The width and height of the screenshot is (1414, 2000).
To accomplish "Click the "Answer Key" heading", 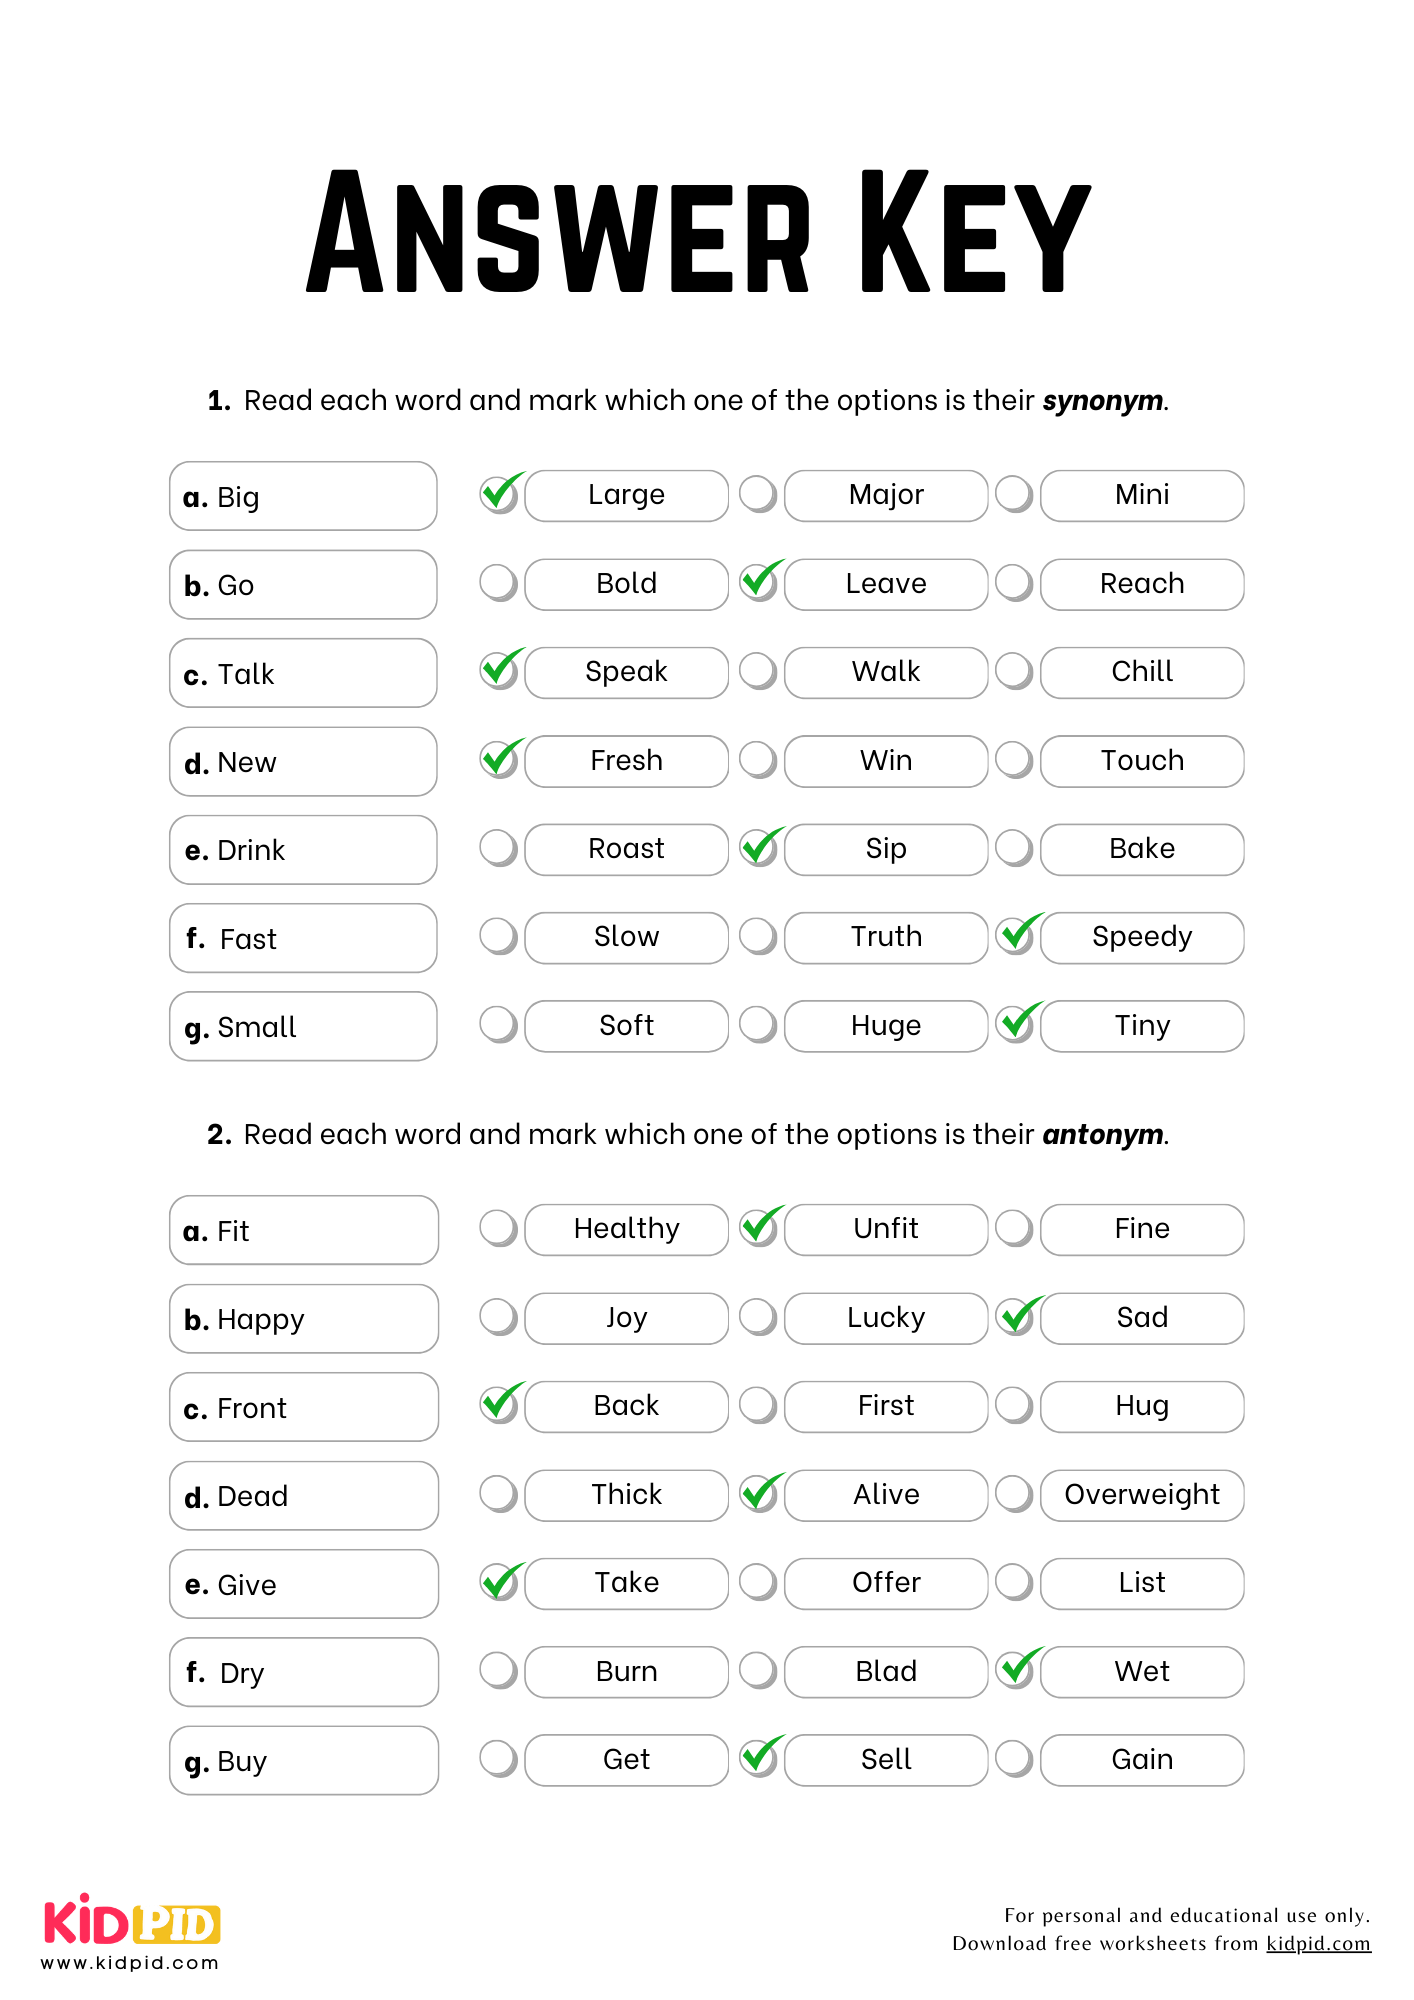I will 698,232.
